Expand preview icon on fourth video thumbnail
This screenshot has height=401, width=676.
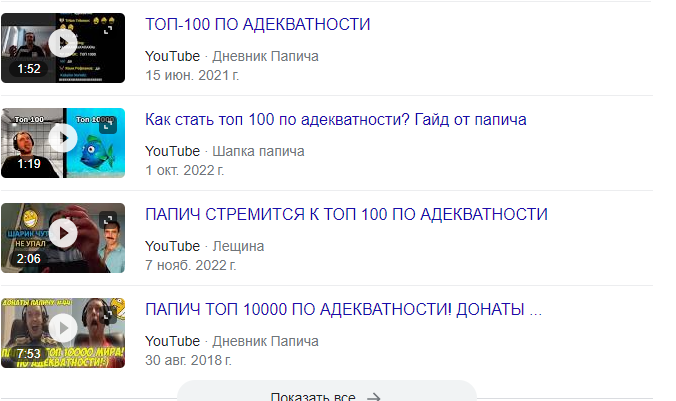pyautogui.click(x=108, y=316)
